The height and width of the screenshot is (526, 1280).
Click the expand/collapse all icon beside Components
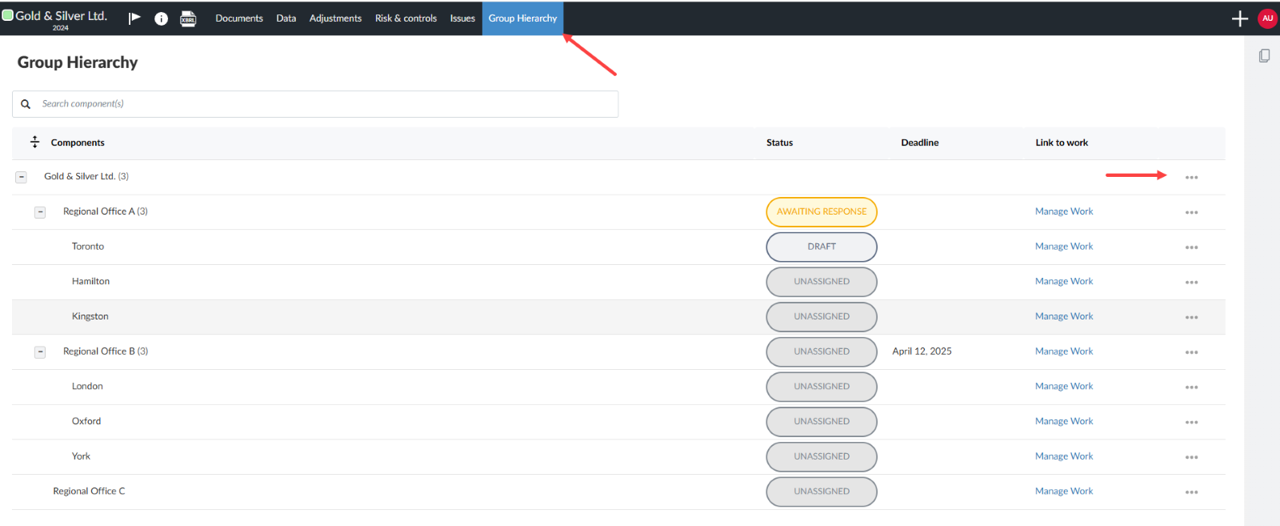coord(35,142)
